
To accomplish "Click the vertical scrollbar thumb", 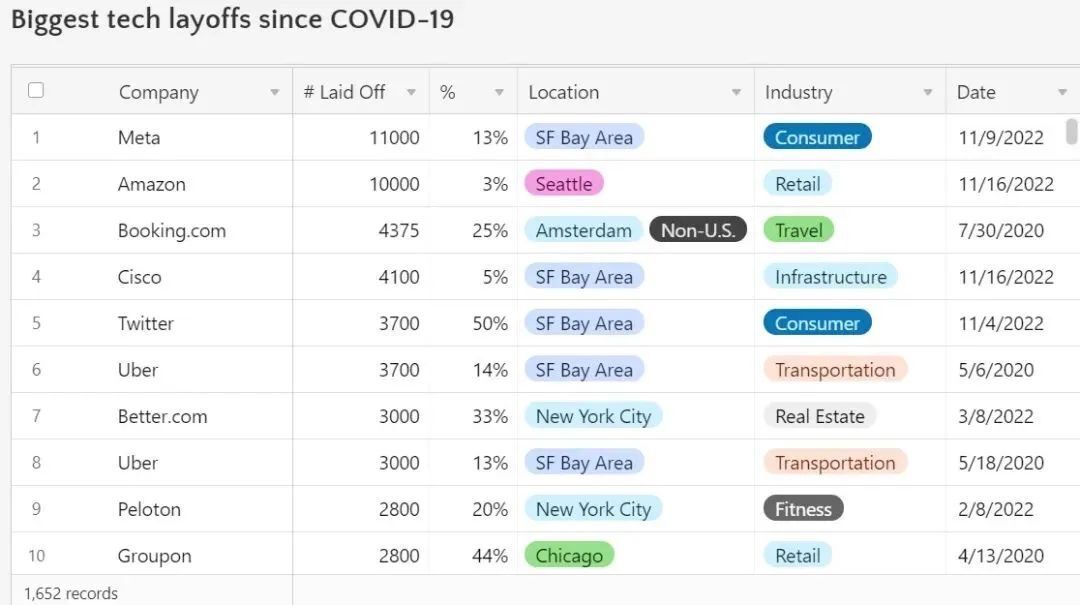I will [1071, 132].
